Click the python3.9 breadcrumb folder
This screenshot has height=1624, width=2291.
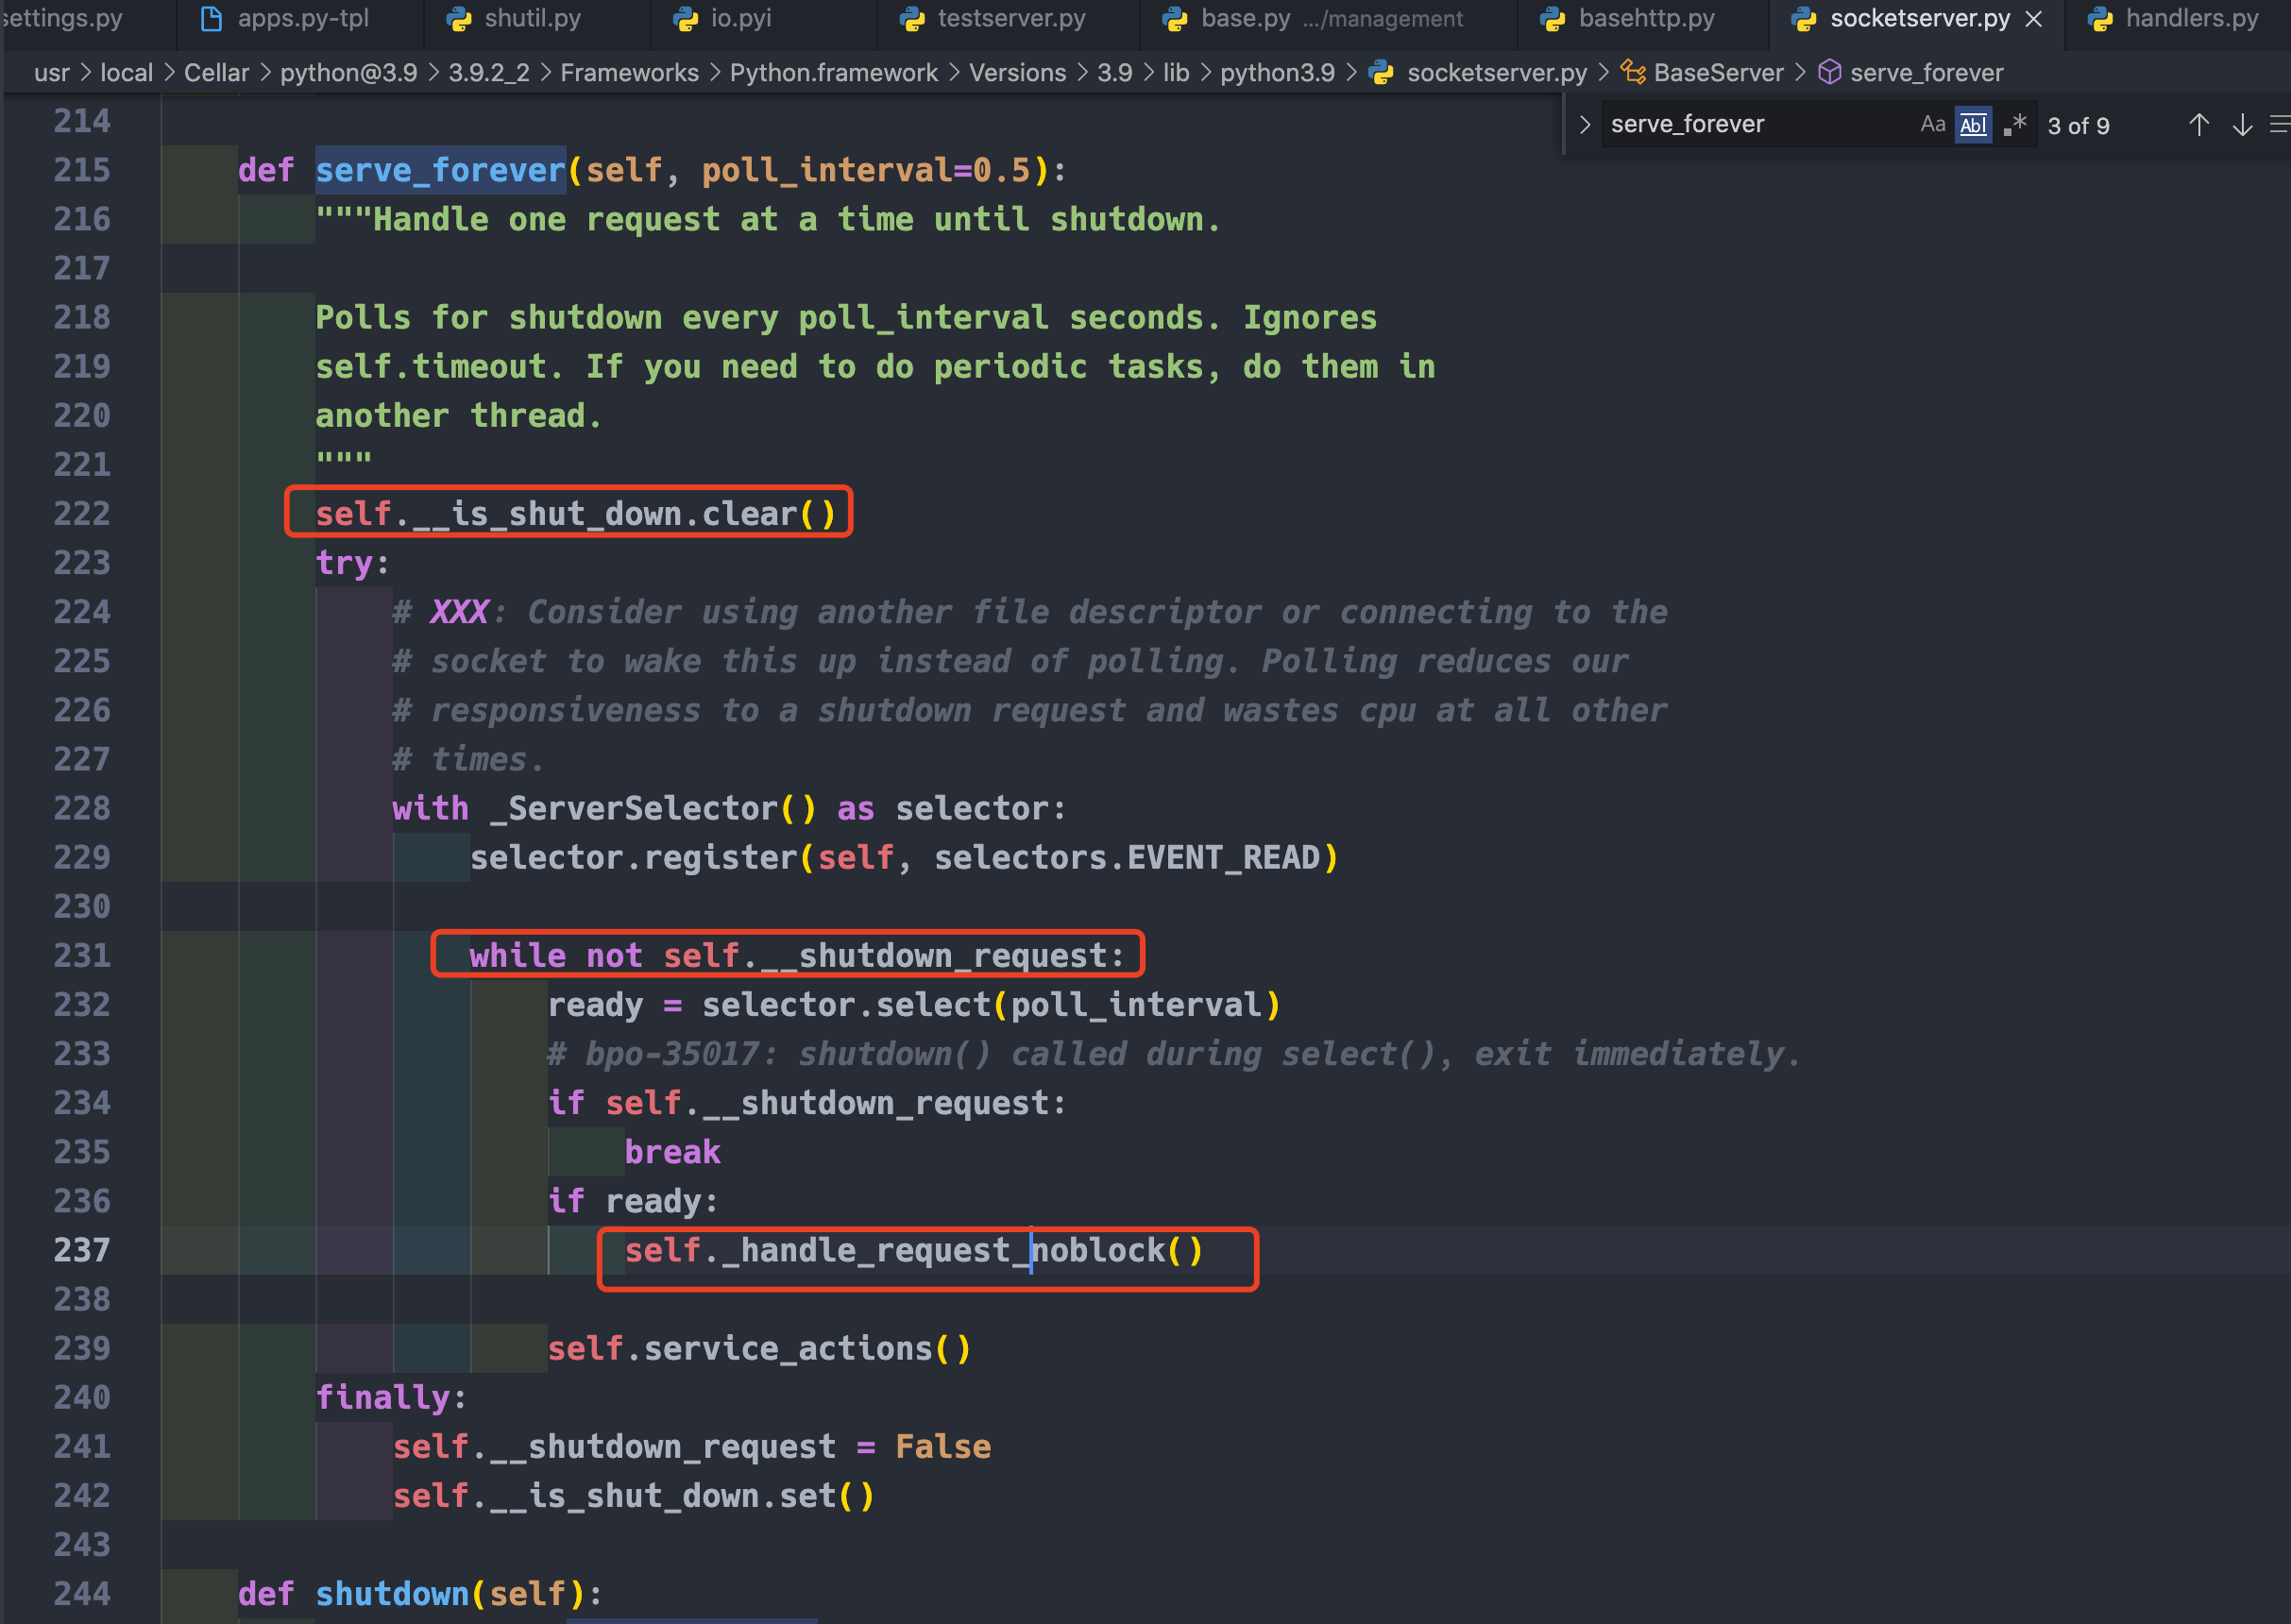pyautogui.click(x=1277, y=73)
